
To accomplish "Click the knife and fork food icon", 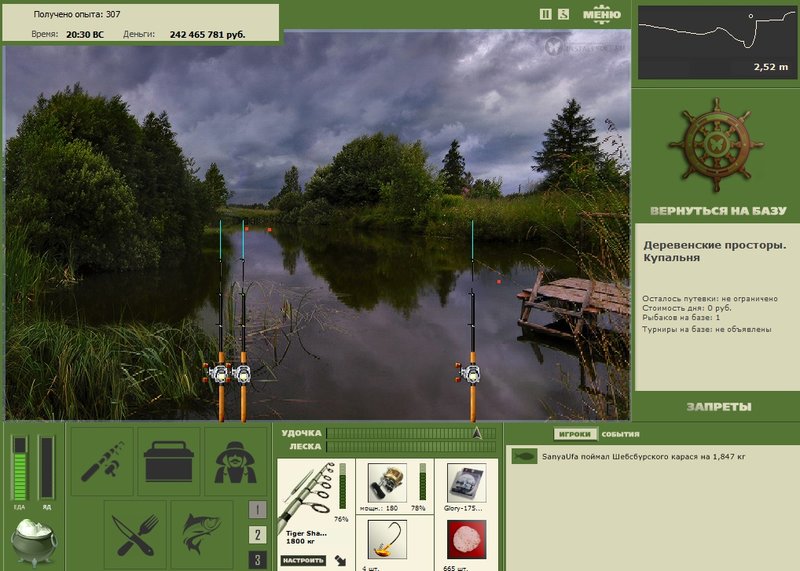I will (135, 535).
